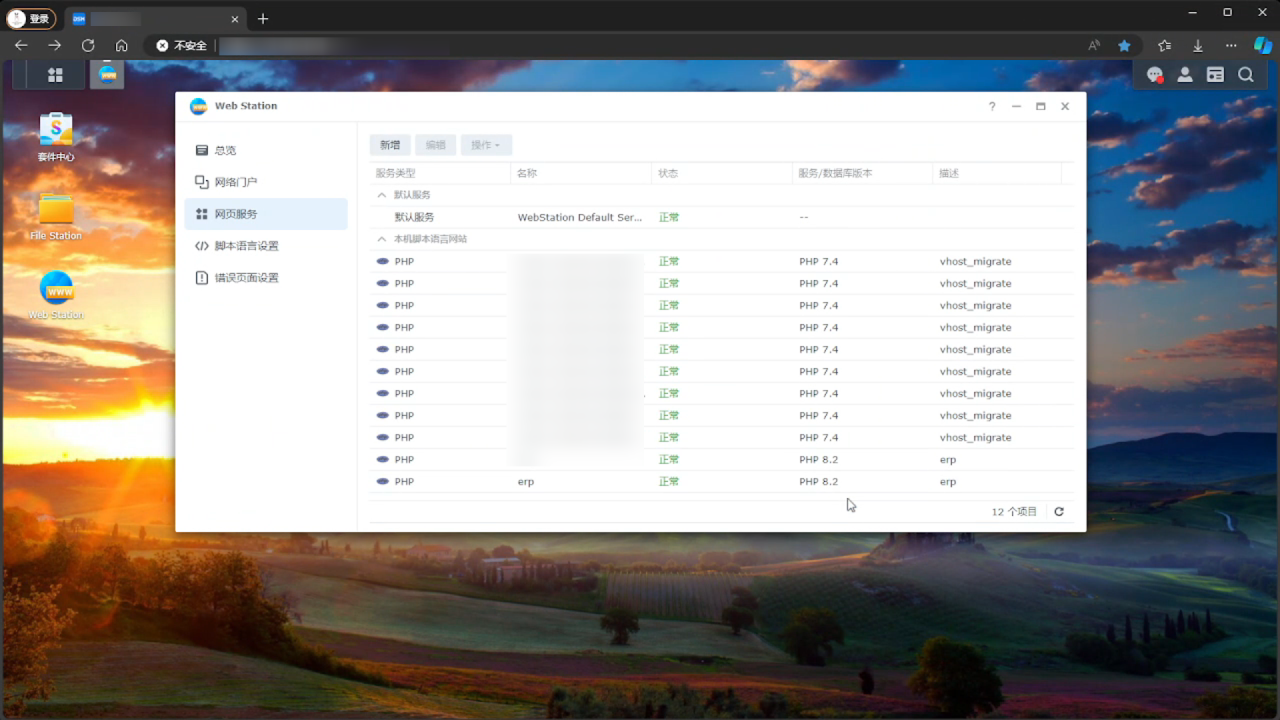Screen dimensions: 1280x720
Task: Open DSM notifications chat bubble icon
Action: [1155, 75]
